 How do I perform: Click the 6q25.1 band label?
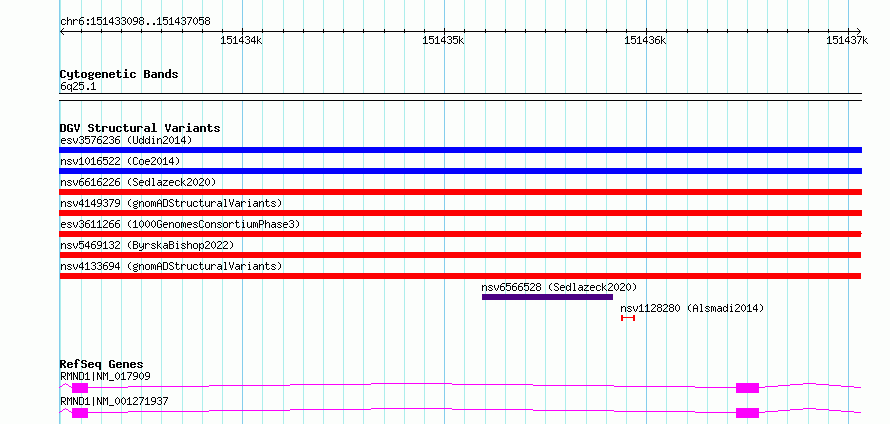[78, 86]
